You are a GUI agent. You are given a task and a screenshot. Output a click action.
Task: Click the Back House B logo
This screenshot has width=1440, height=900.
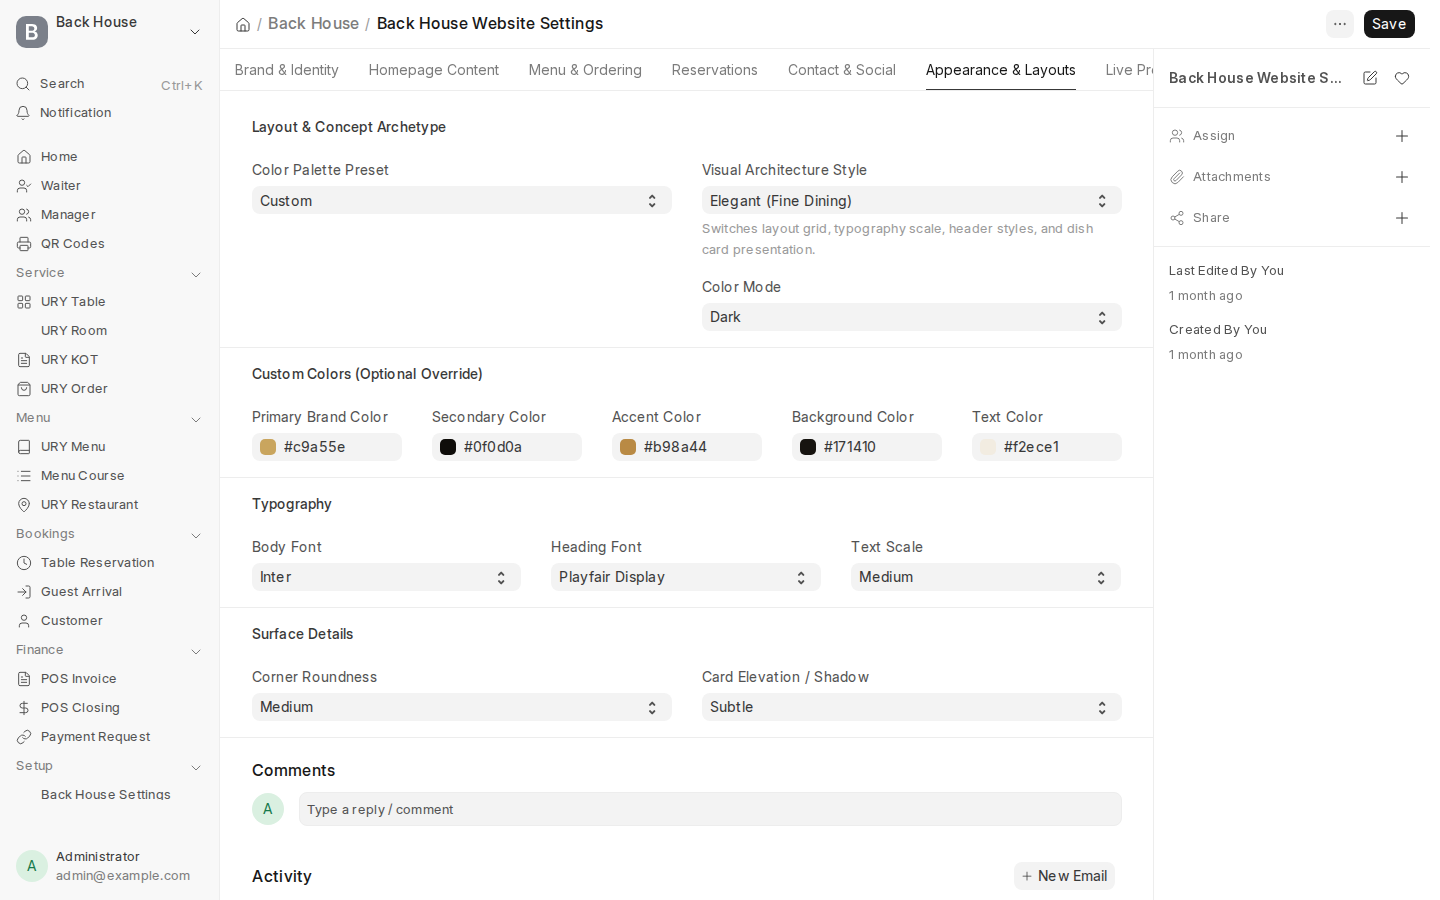[x=32, y=32]
